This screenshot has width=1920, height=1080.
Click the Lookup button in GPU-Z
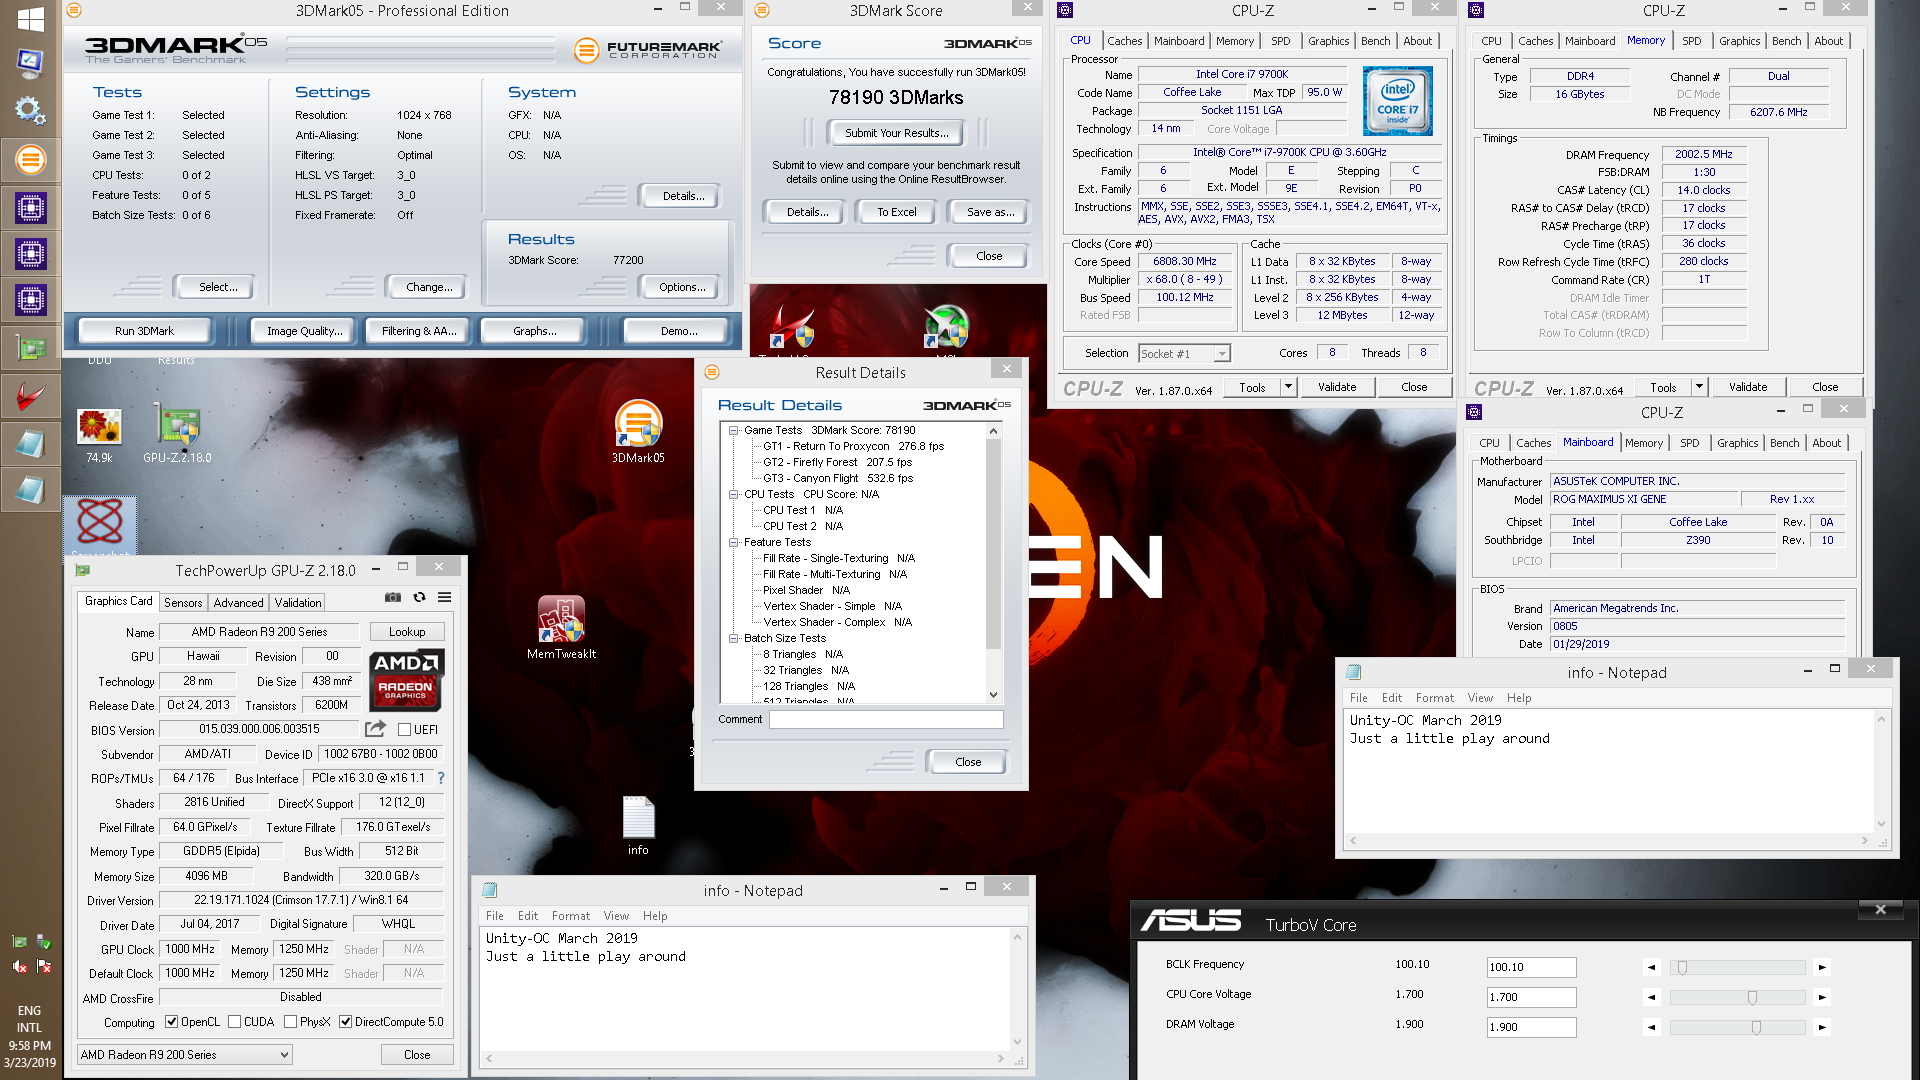coord(407,632)
